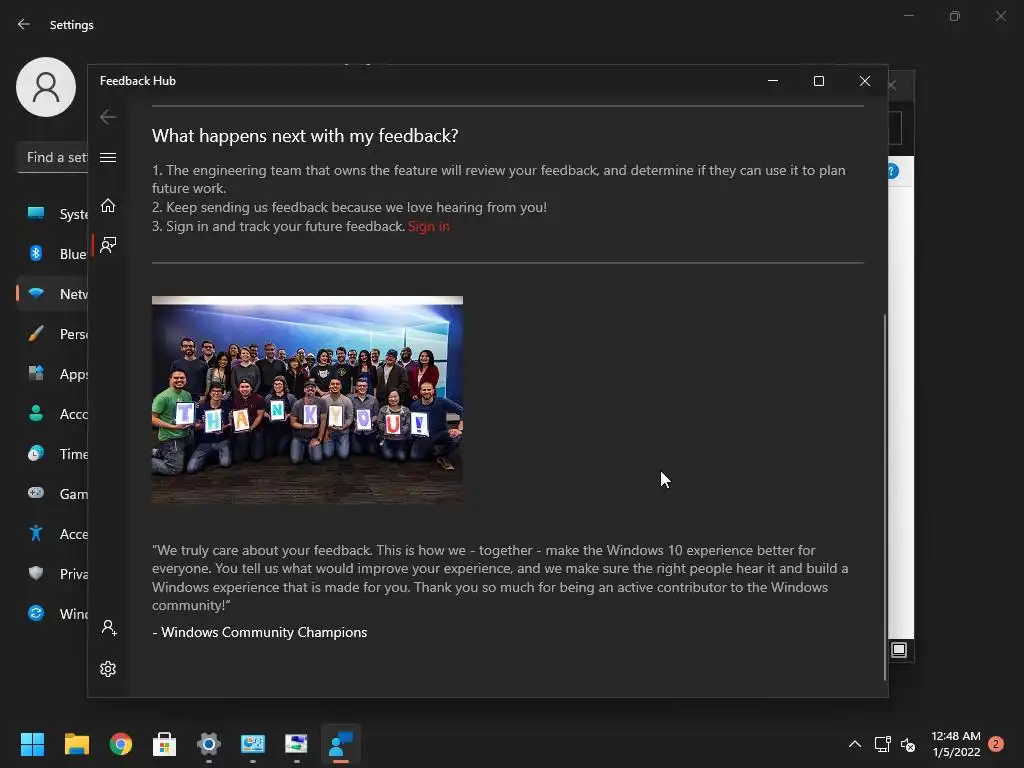
Task: Show hidden system tray icons
Action: tap(854, 744)
